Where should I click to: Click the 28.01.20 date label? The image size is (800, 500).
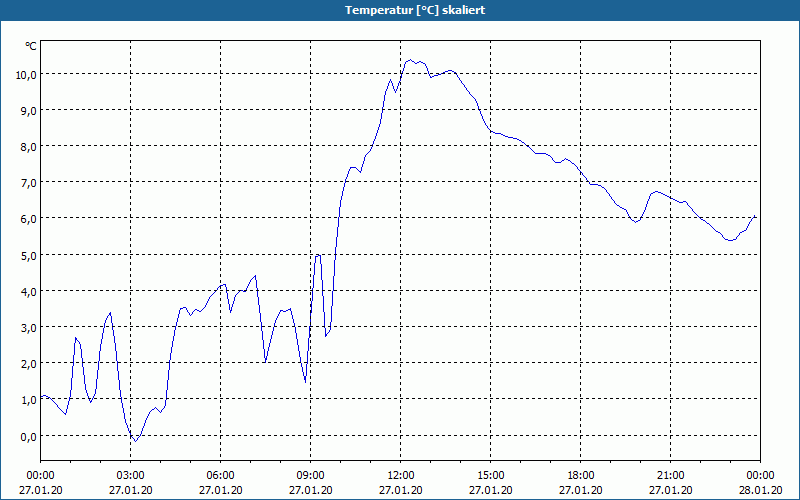coord(760,490)
